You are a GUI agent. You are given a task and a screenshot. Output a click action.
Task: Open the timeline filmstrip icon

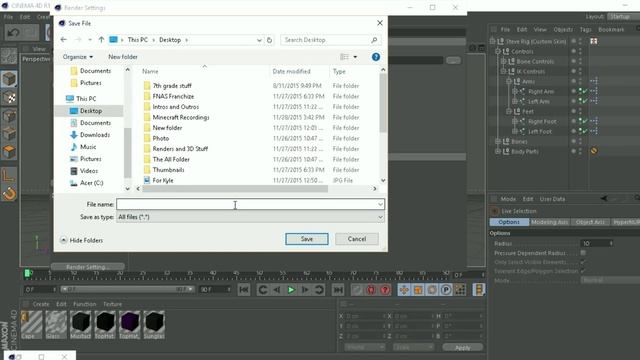[479, 290]
